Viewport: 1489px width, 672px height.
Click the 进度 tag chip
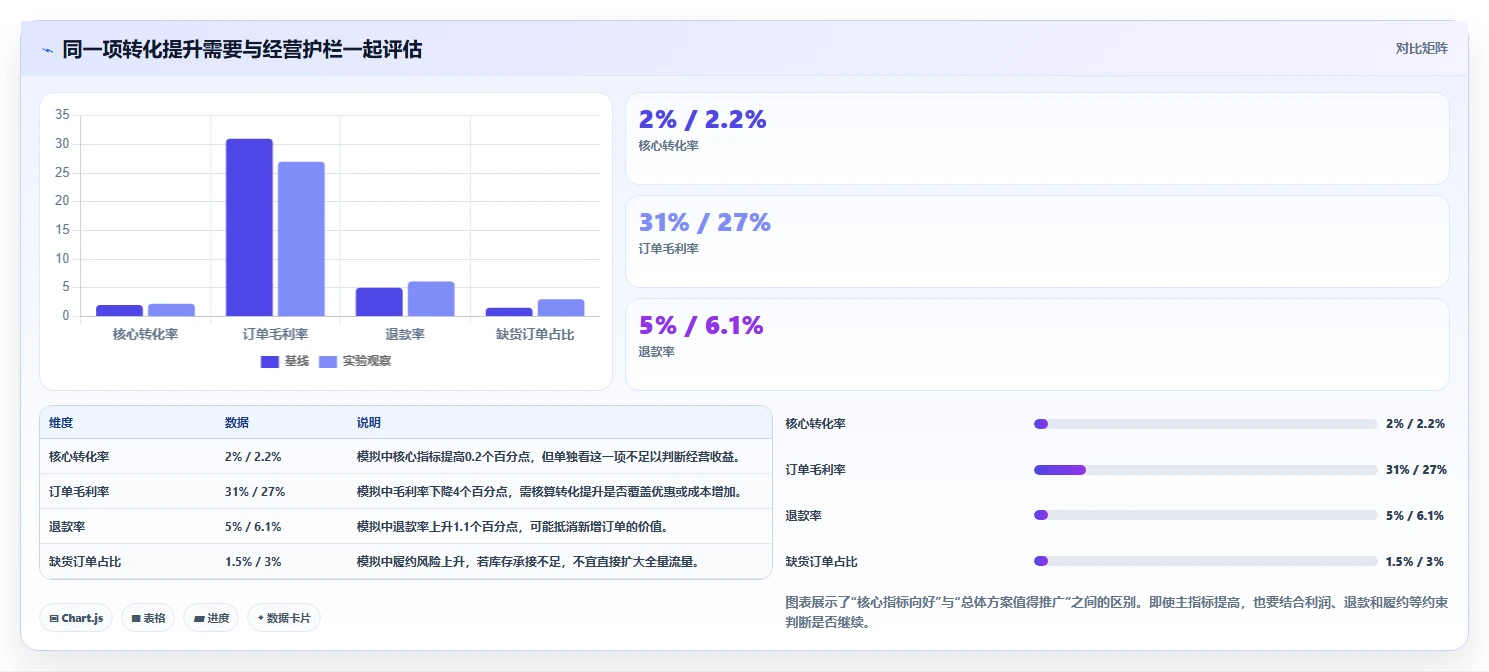[x=212, y=618]
